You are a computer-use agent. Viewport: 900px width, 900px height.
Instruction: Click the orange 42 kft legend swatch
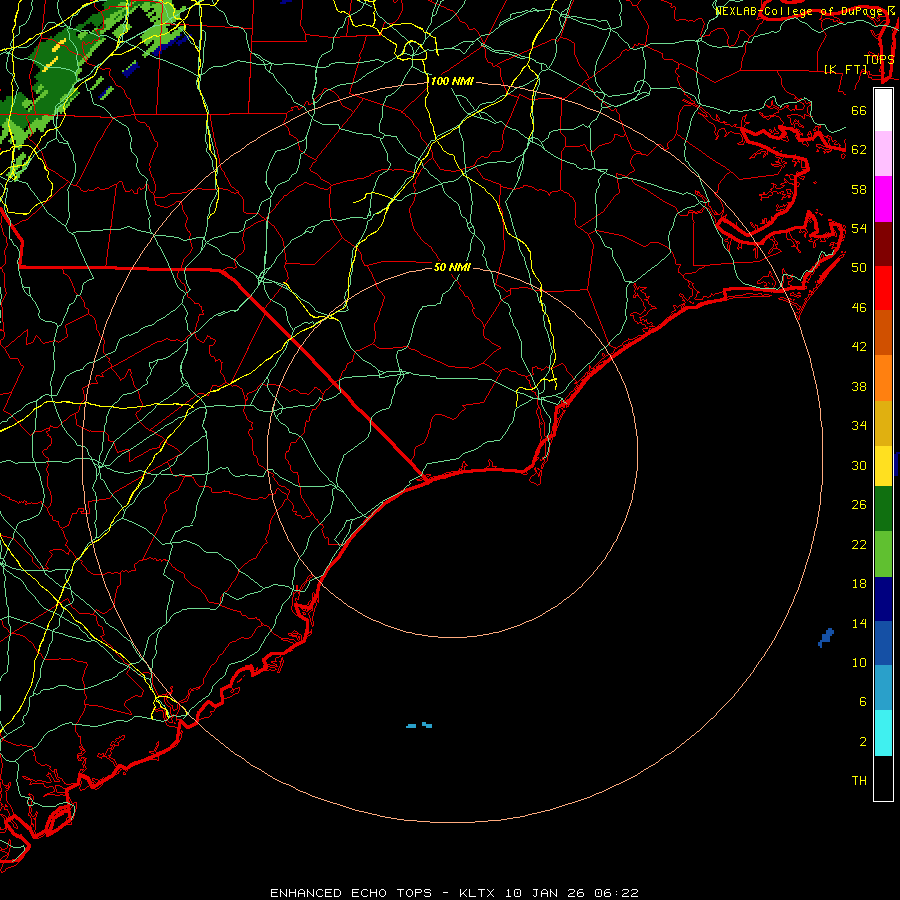(883, 377)
